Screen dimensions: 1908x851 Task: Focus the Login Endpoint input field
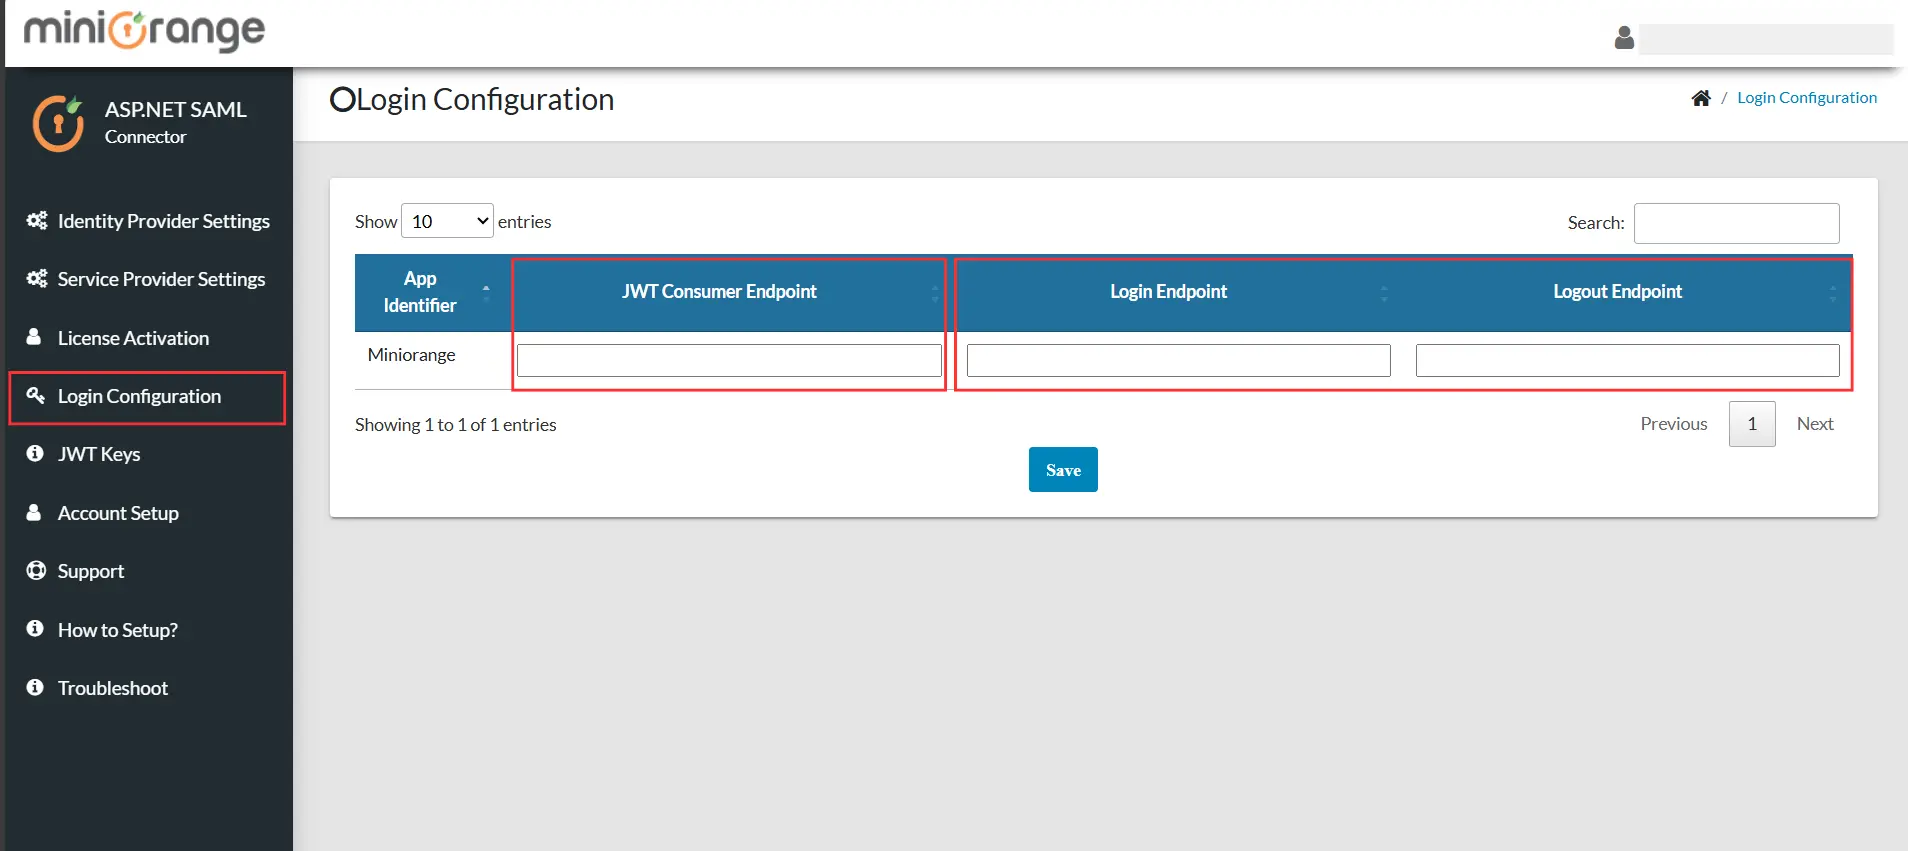click(x=1179, y=360)
